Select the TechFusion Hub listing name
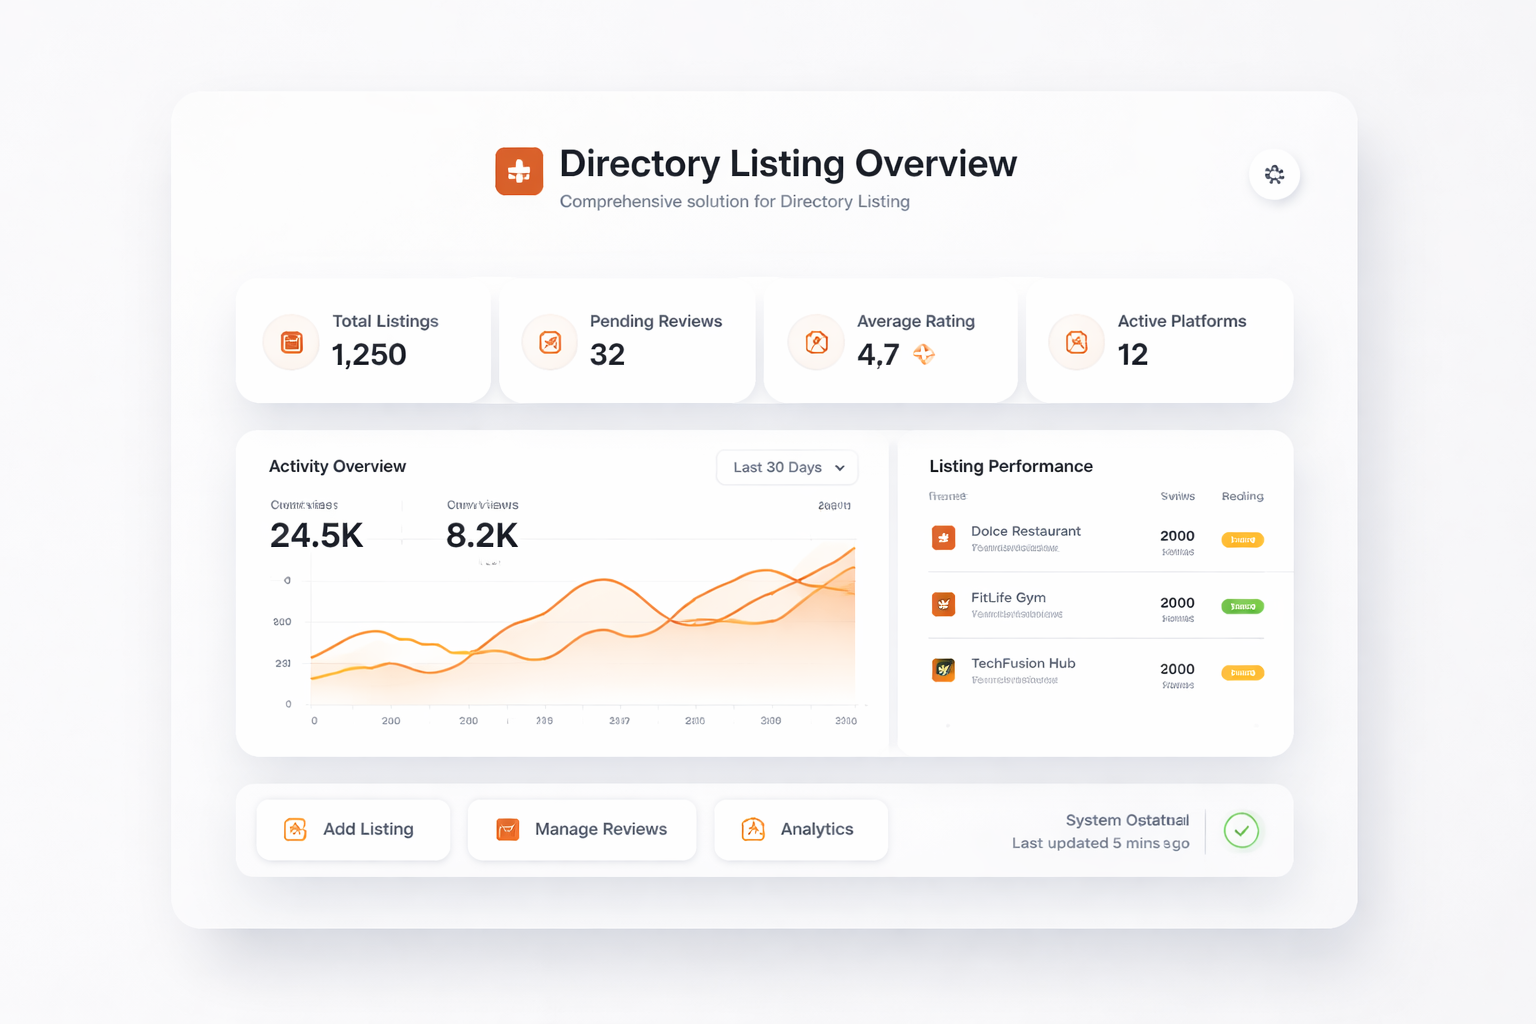 tap(1023, 663)
